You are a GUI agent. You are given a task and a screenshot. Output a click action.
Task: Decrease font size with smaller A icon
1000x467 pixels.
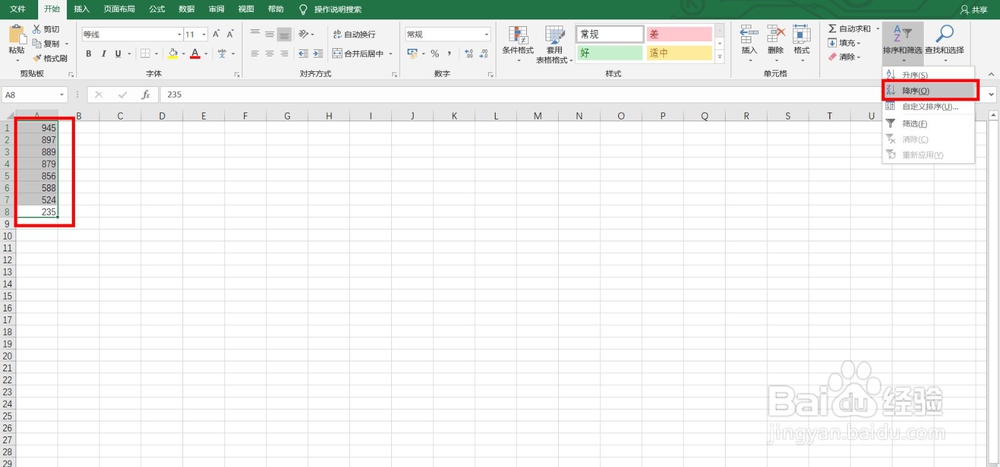coord(230,34)
